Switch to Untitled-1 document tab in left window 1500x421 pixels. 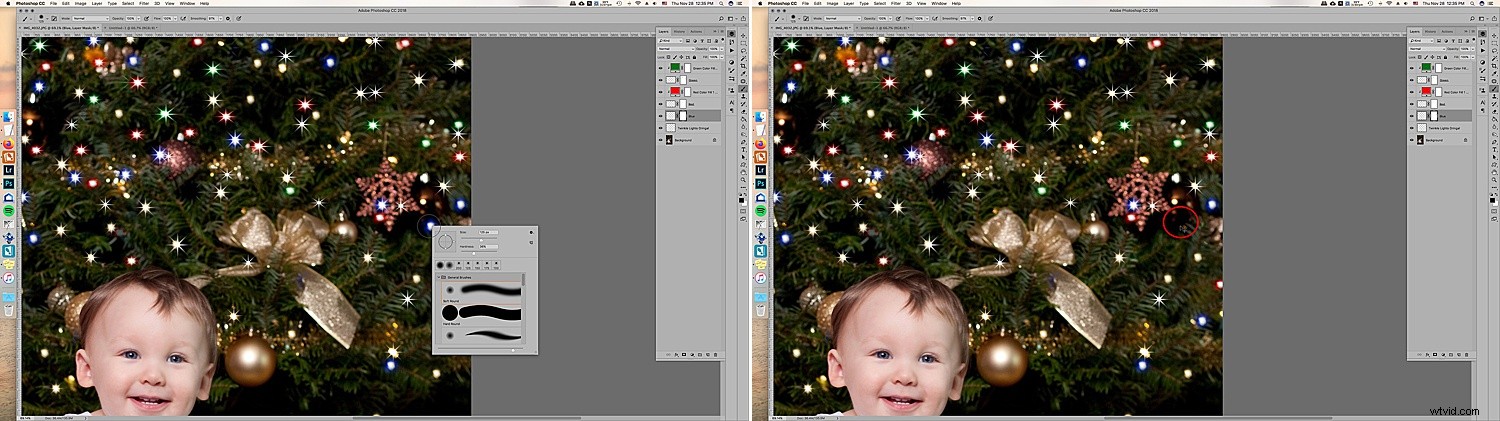point(131,27)
